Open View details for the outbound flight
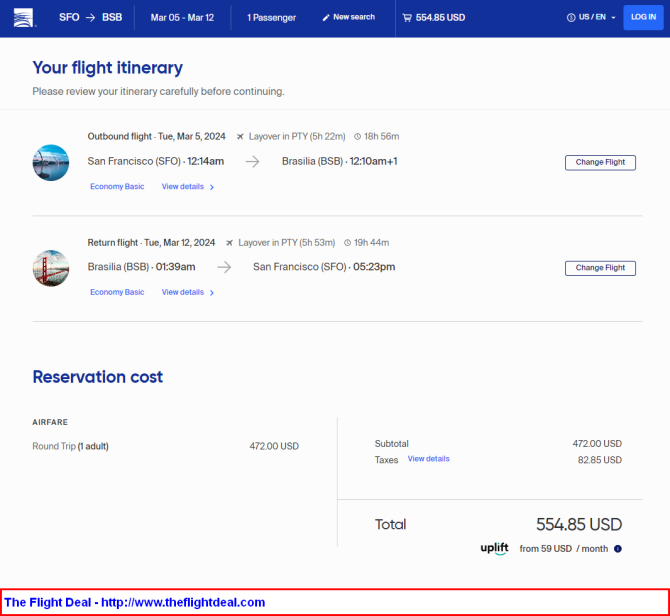 tap(183, 187)
